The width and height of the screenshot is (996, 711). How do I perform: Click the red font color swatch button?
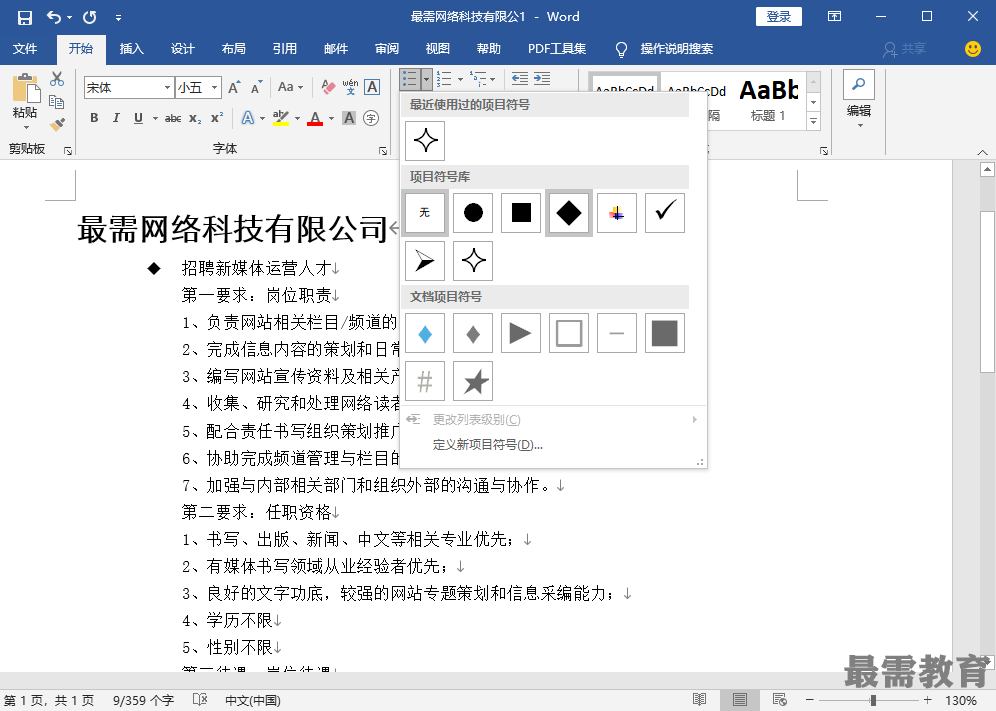[x=315, y=118]
